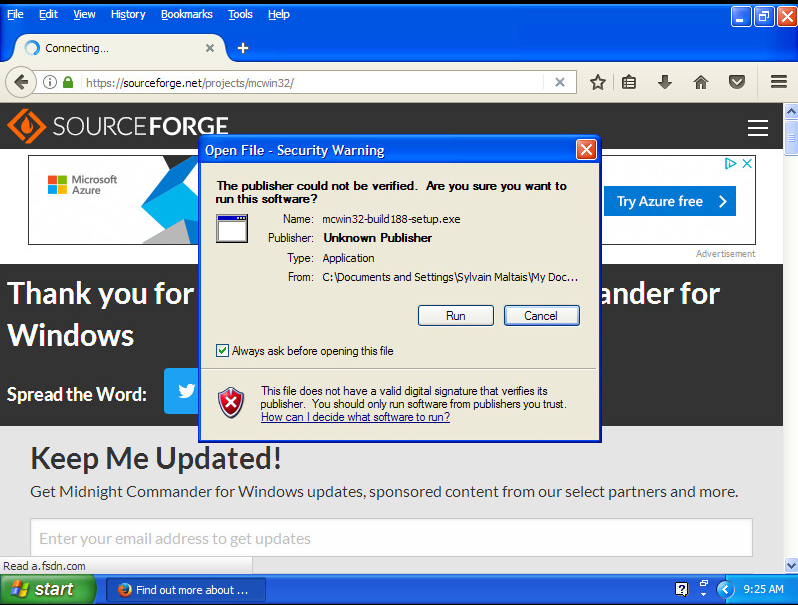Click the SourceForge logo
The width and height of the screenshot is (798, 605).
point(118,126)
